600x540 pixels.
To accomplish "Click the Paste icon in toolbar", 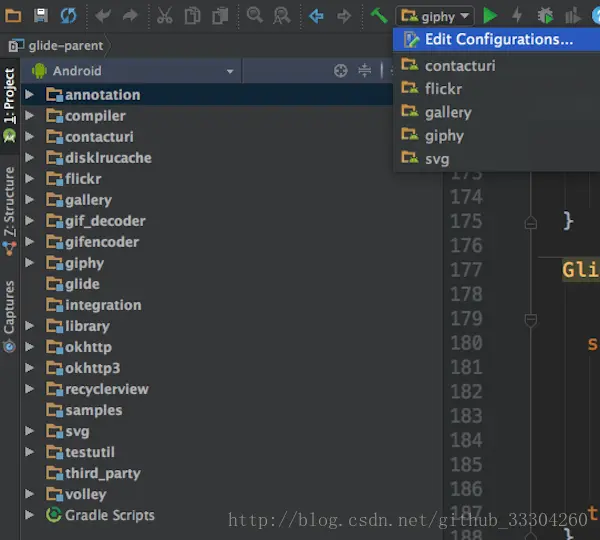I will (220, 16).
